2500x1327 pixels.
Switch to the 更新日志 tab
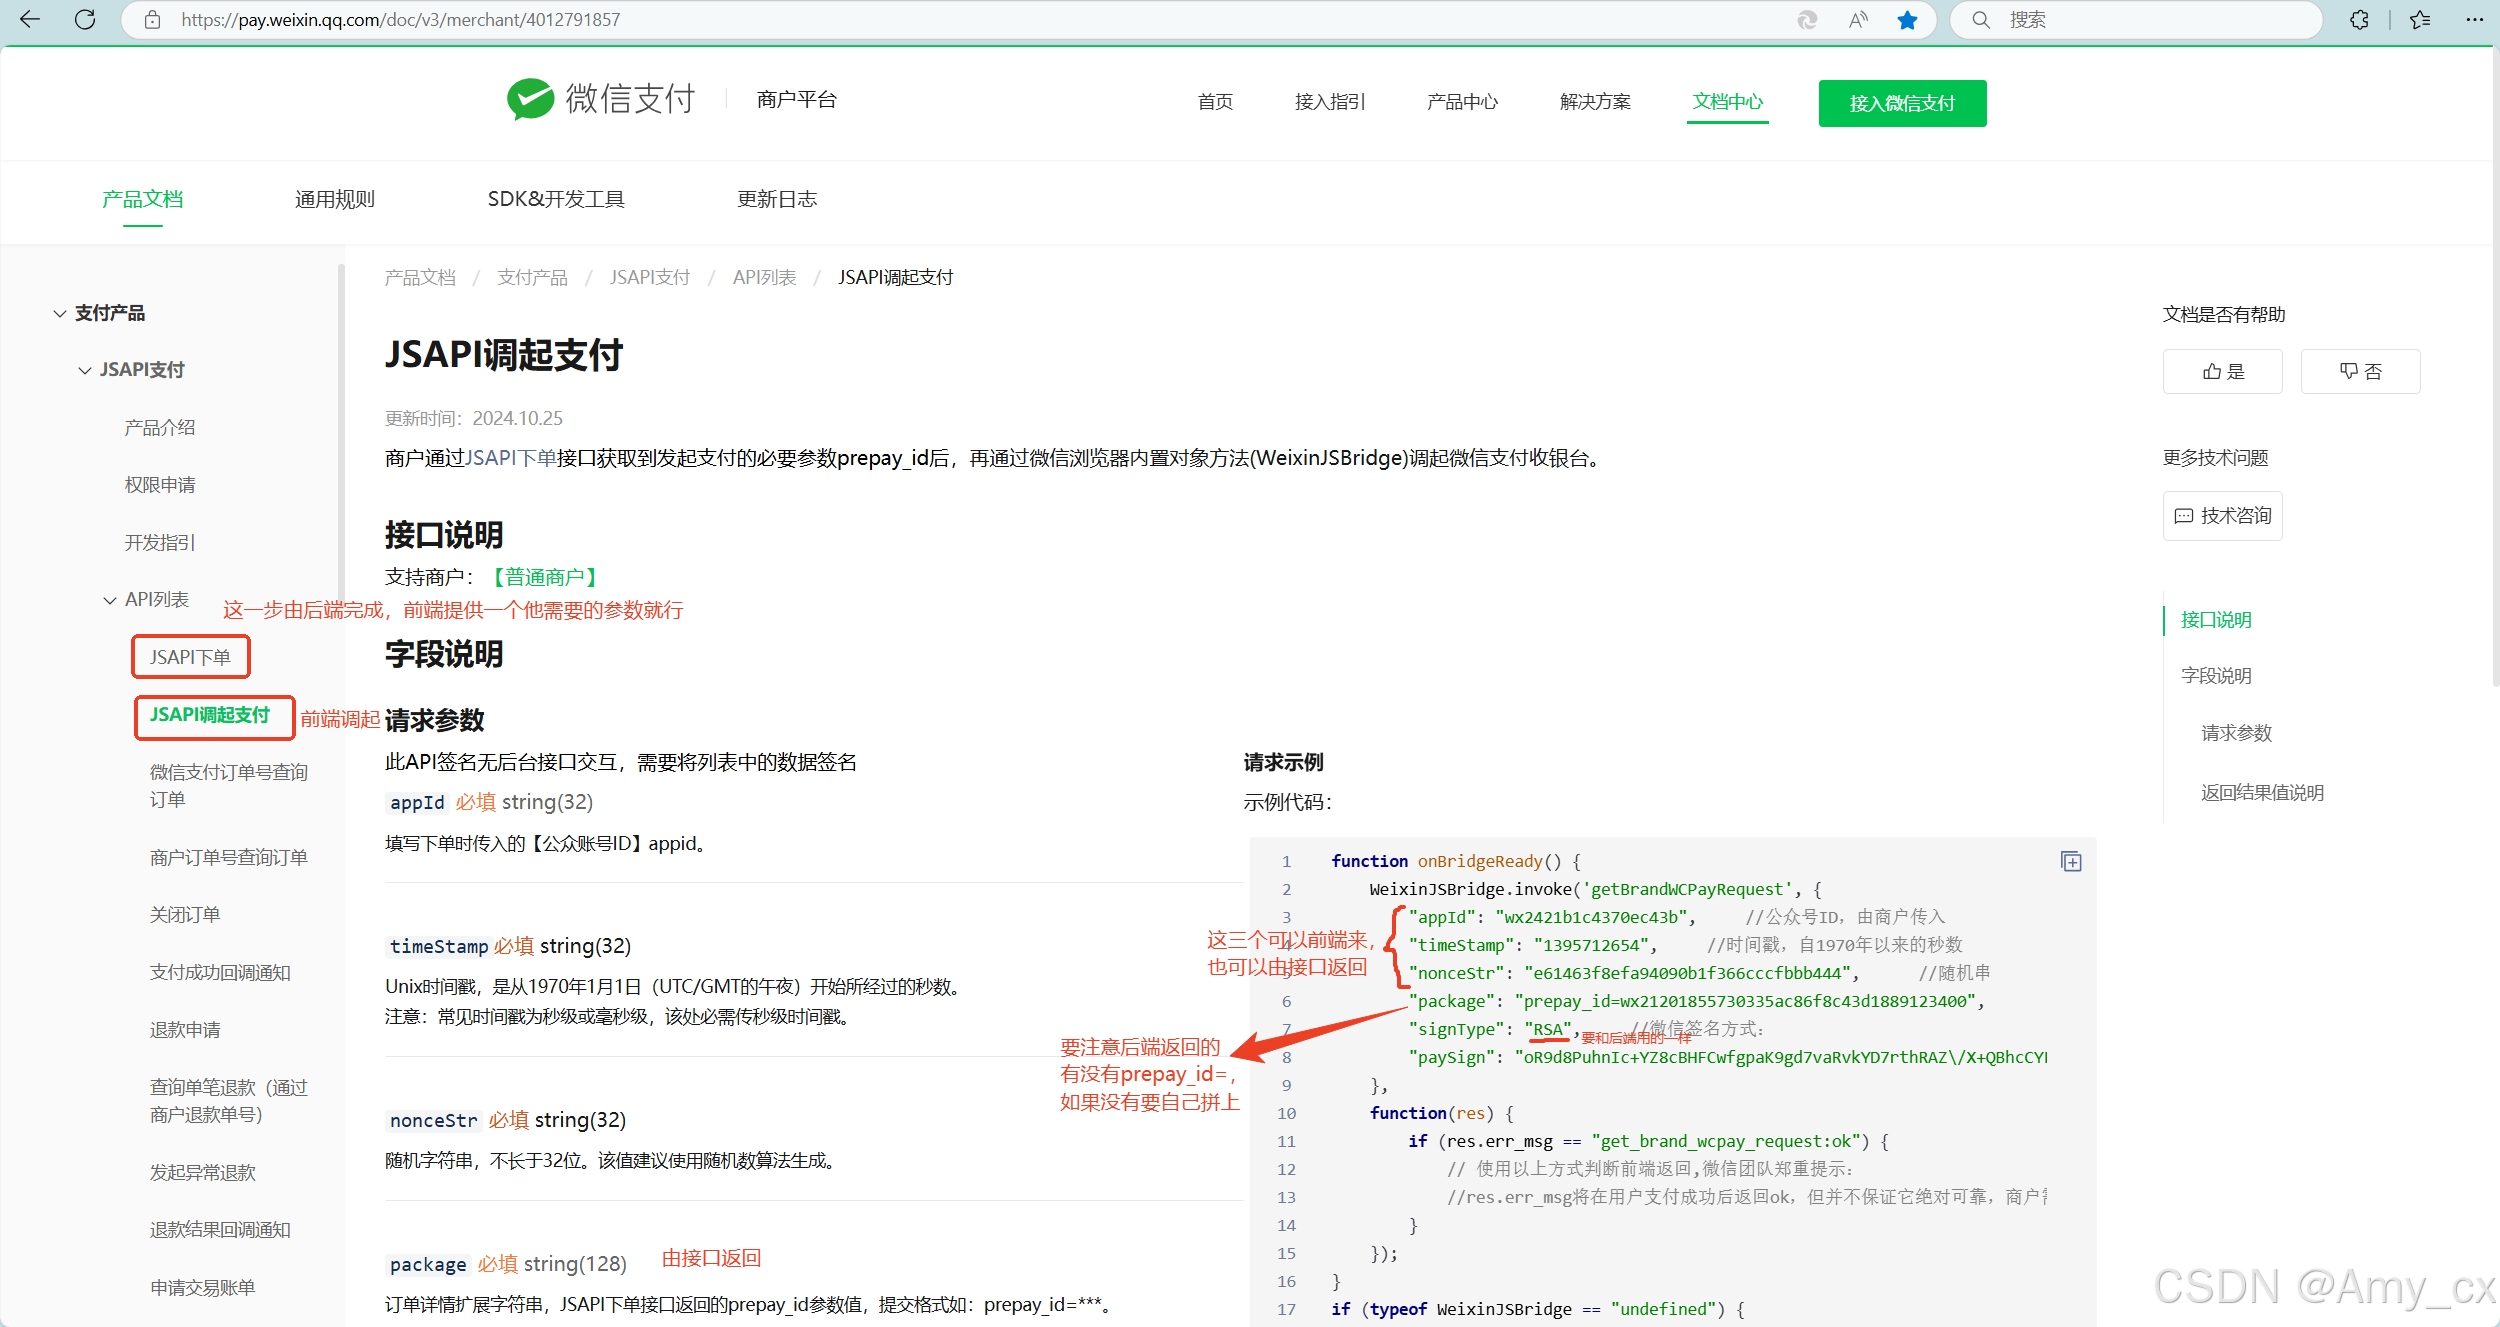pos(777,199)
